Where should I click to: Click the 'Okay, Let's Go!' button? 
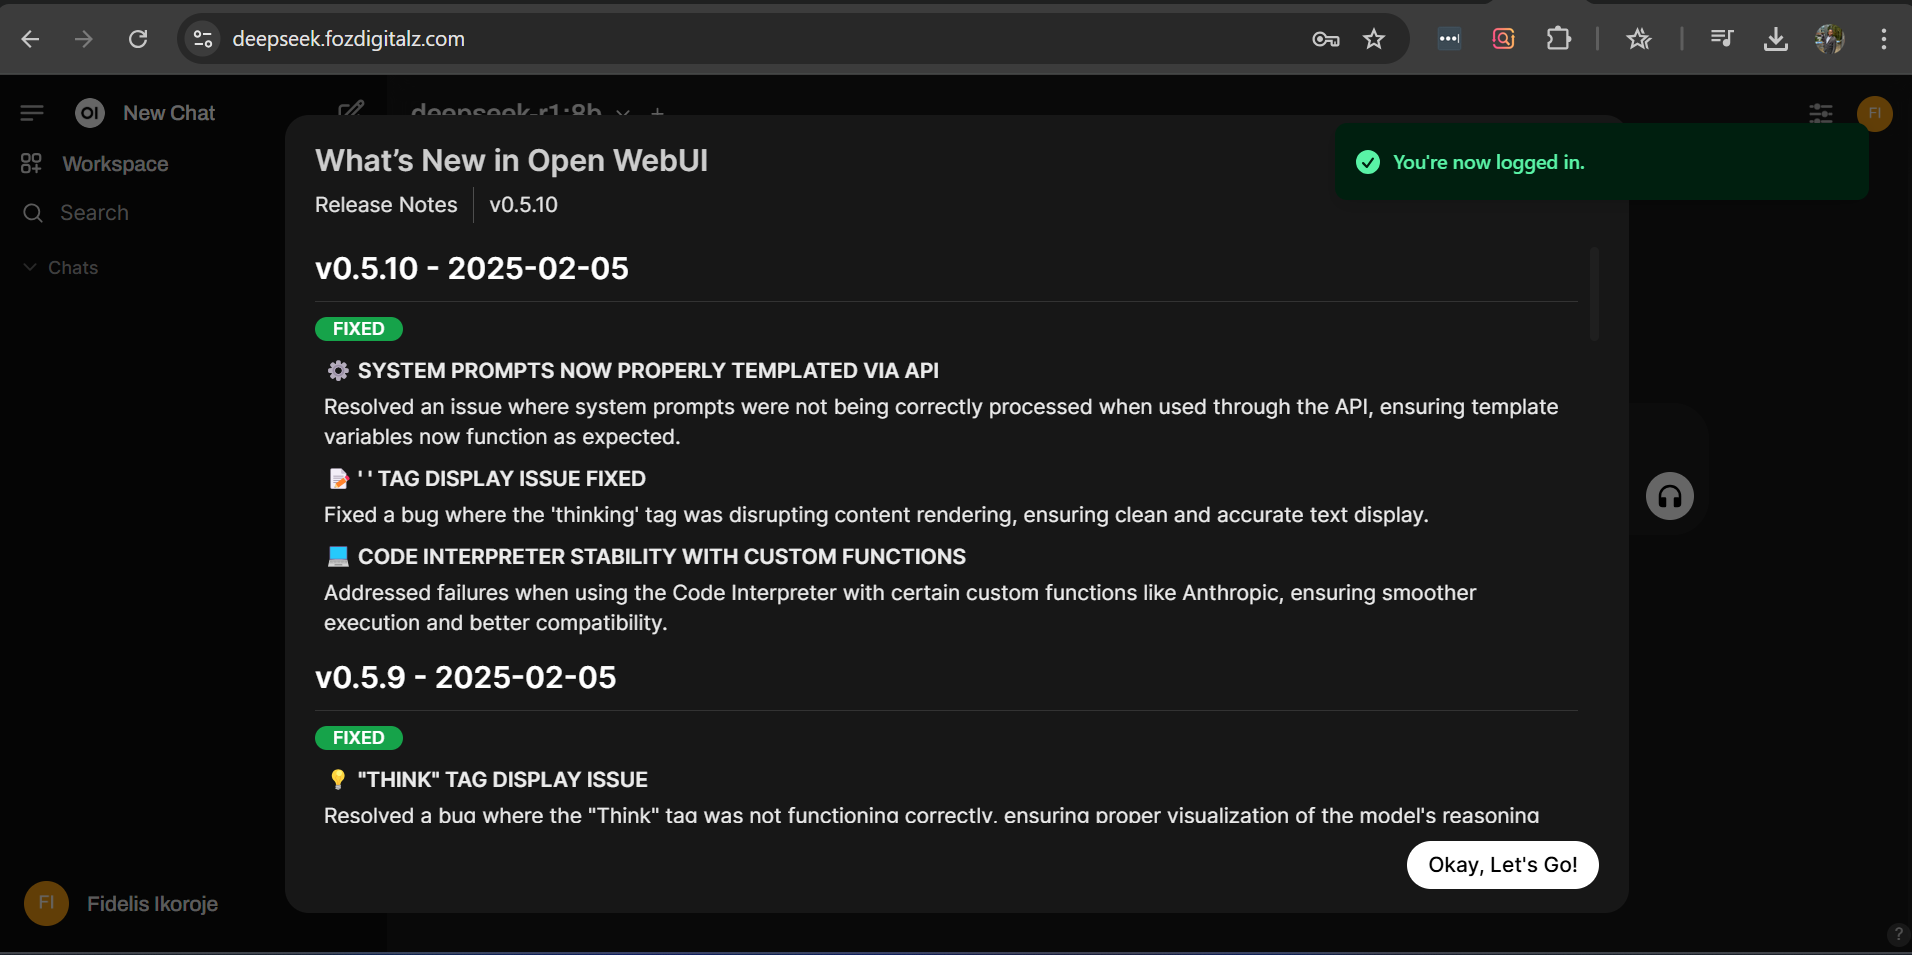(x=1503, y=865)
